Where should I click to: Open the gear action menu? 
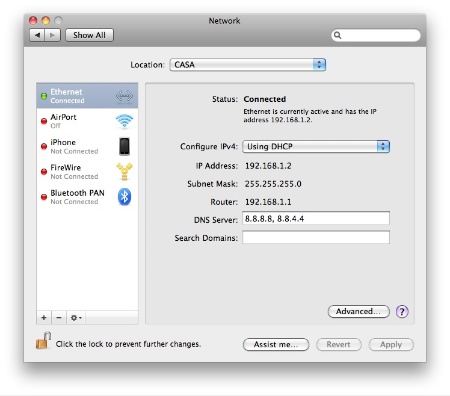point(76,318)
